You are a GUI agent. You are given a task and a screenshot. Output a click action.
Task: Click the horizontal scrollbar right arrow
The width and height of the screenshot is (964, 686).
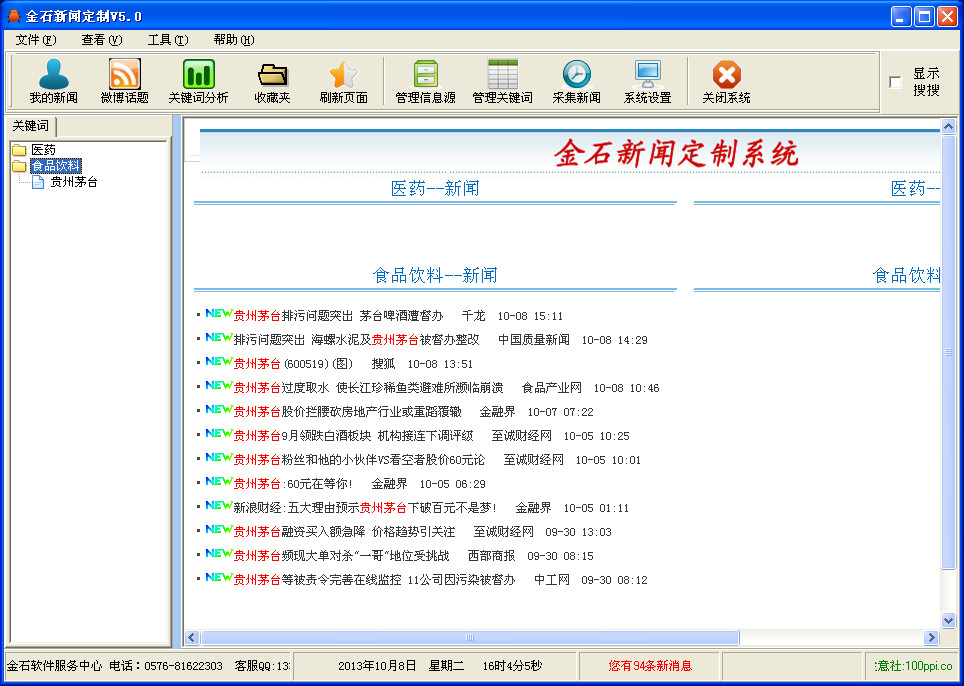tap(932, 637)
